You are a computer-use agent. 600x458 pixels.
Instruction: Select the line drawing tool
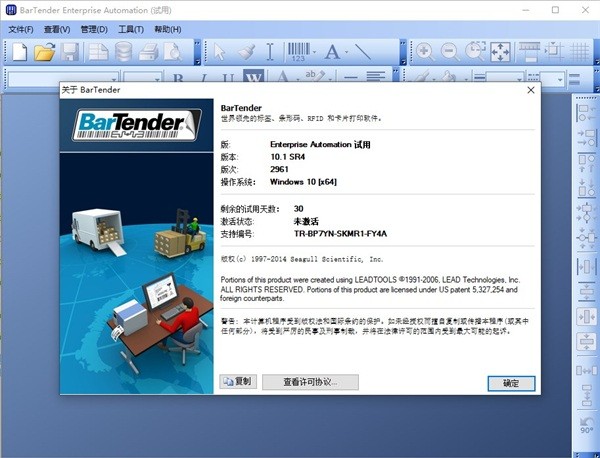click(x=363, y=51)
